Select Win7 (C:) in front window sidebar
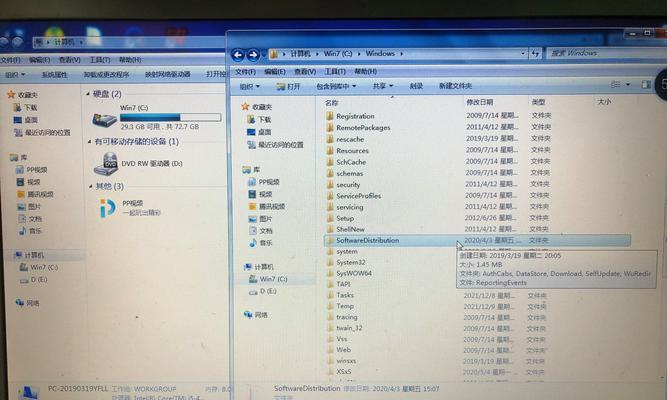 tap(274, 279)
